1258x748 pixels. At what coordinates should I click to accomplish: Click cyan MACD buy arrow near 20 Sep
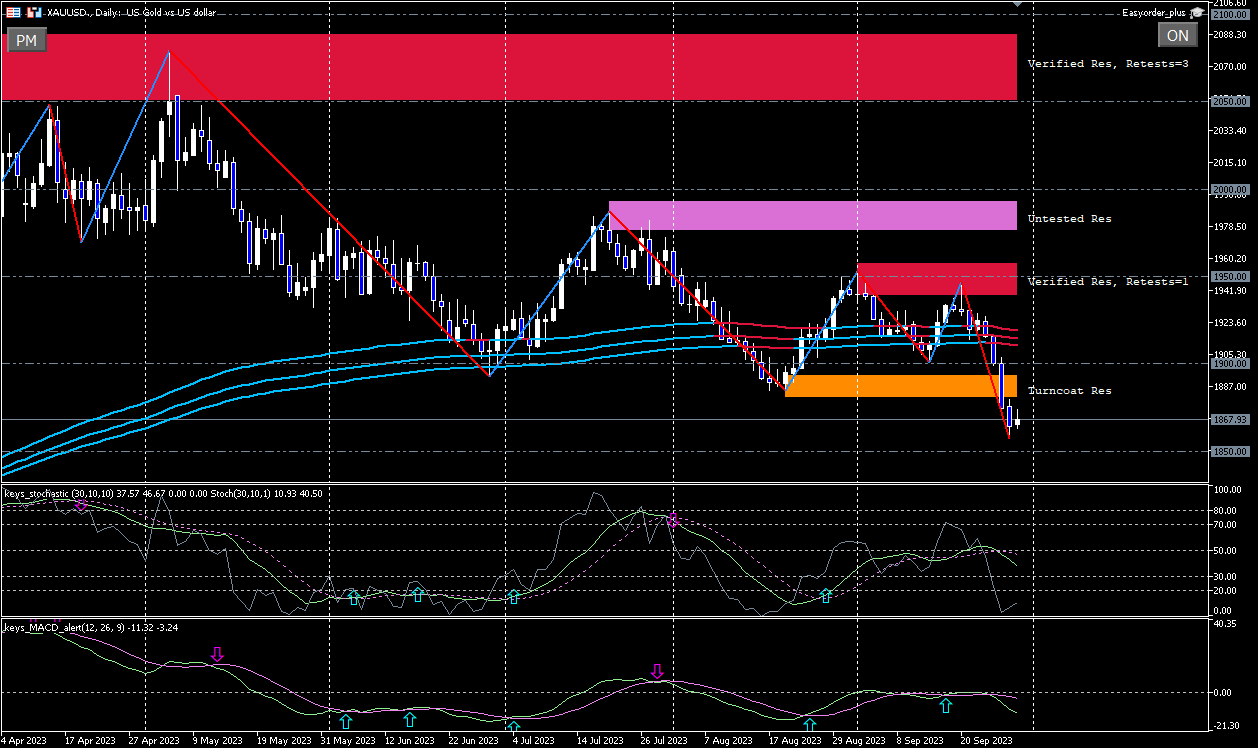click(x=945, y=706)
